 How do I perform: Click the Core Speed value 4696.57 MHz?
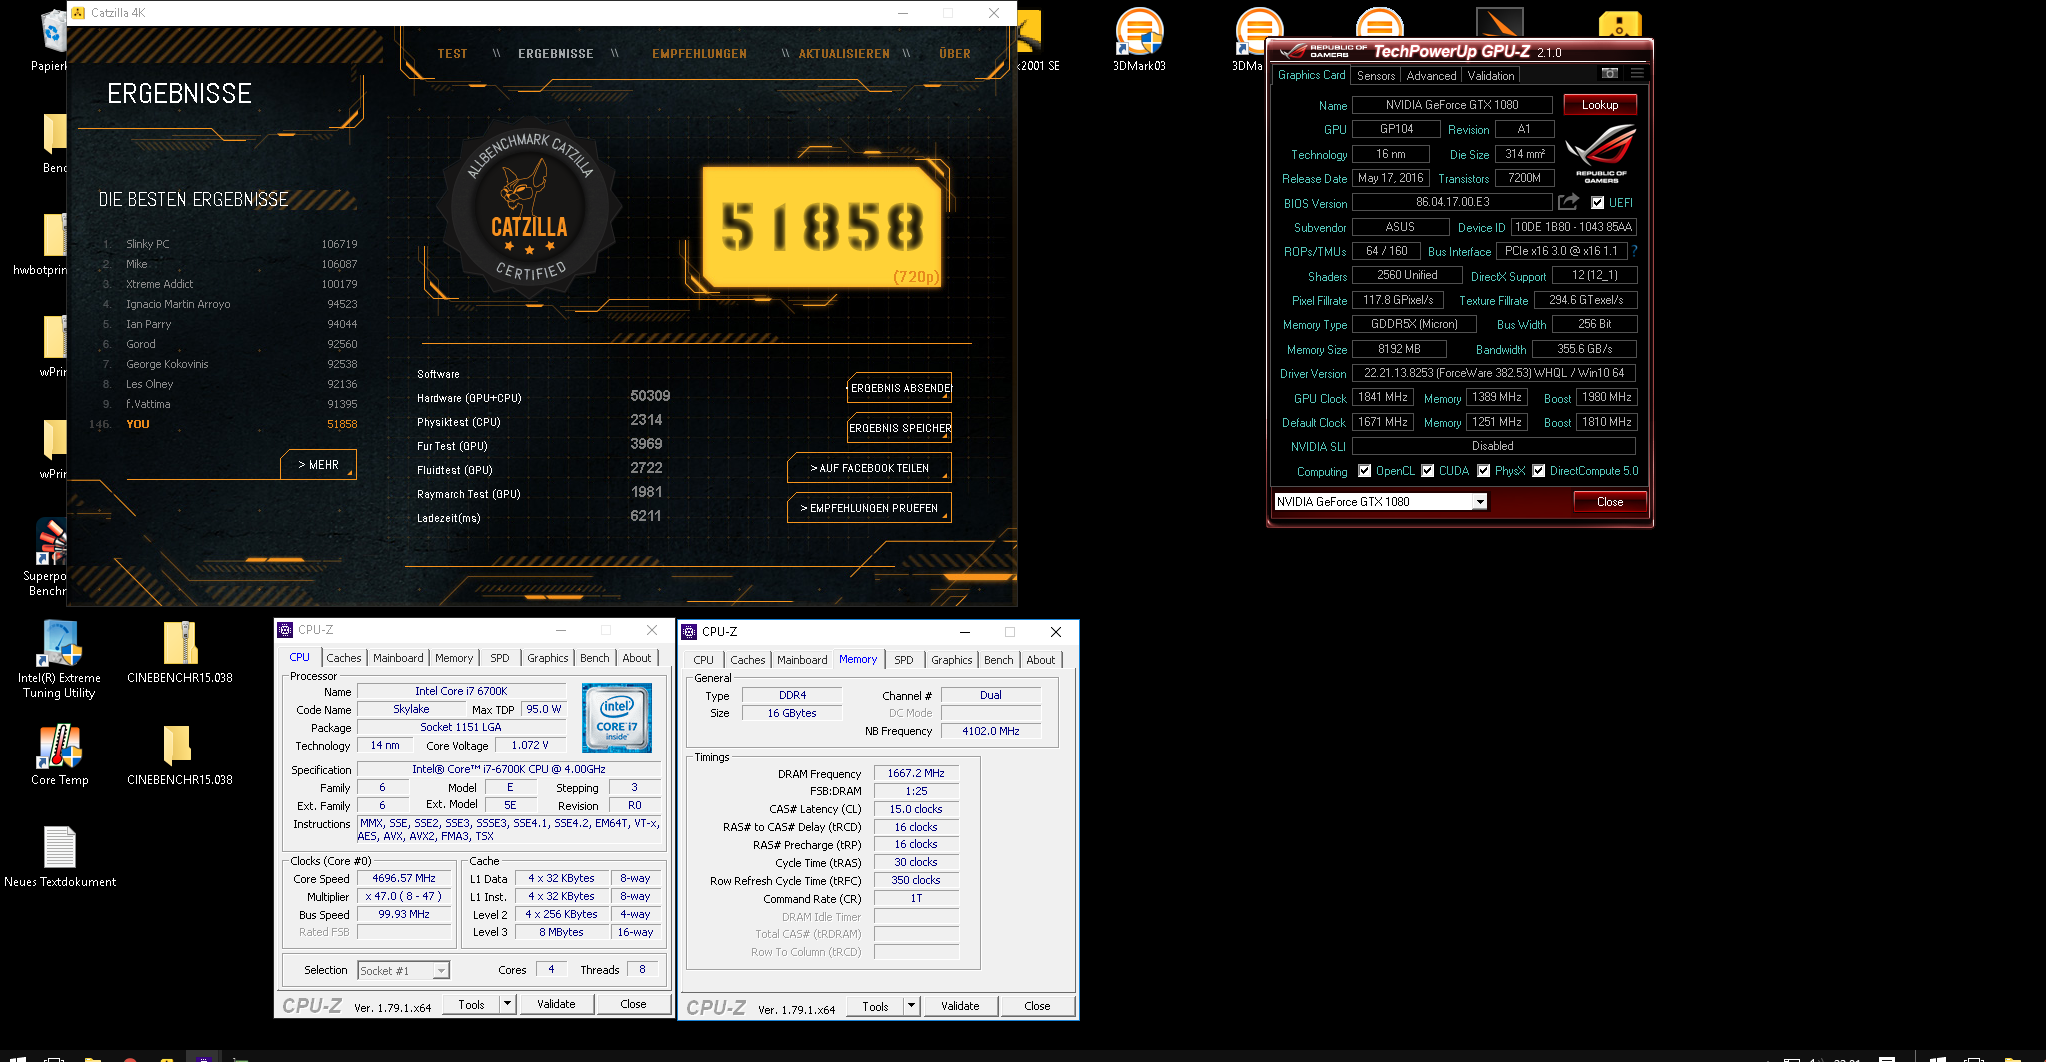[x=404, y=878]
